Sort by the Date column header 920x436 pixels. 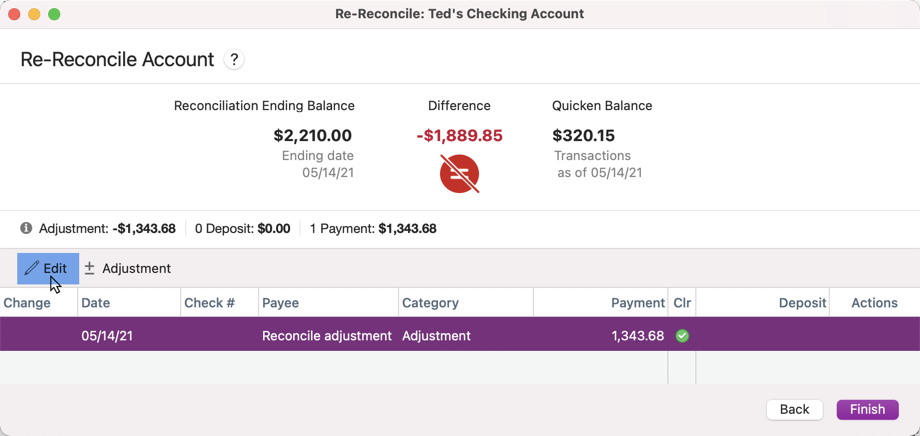(x=96, y=303)
